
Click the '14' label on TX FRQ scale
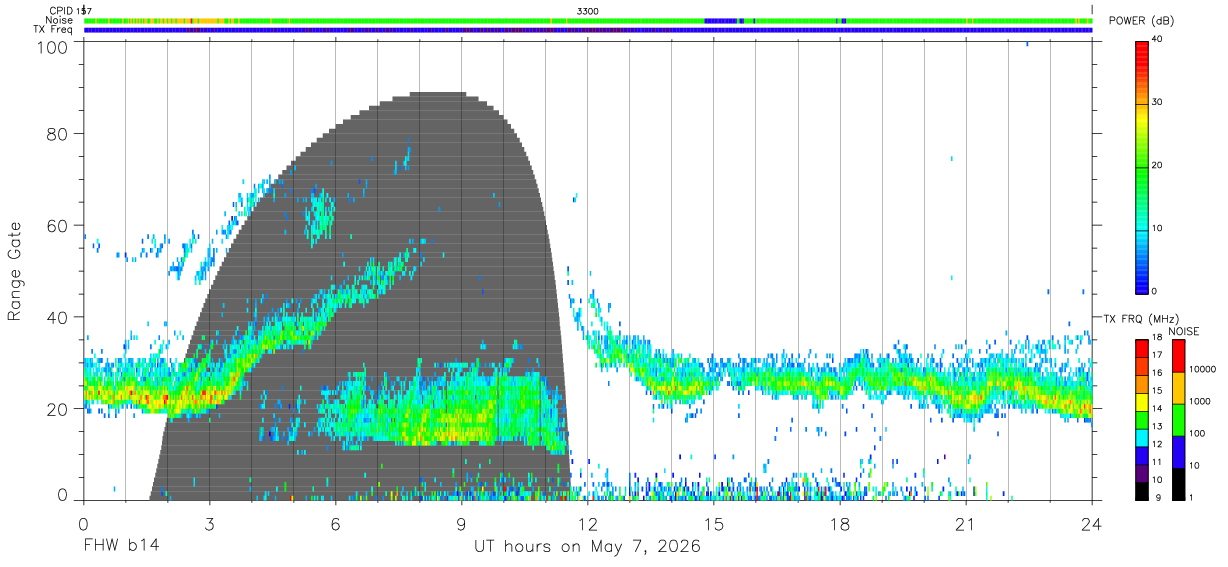(1157, 409)
